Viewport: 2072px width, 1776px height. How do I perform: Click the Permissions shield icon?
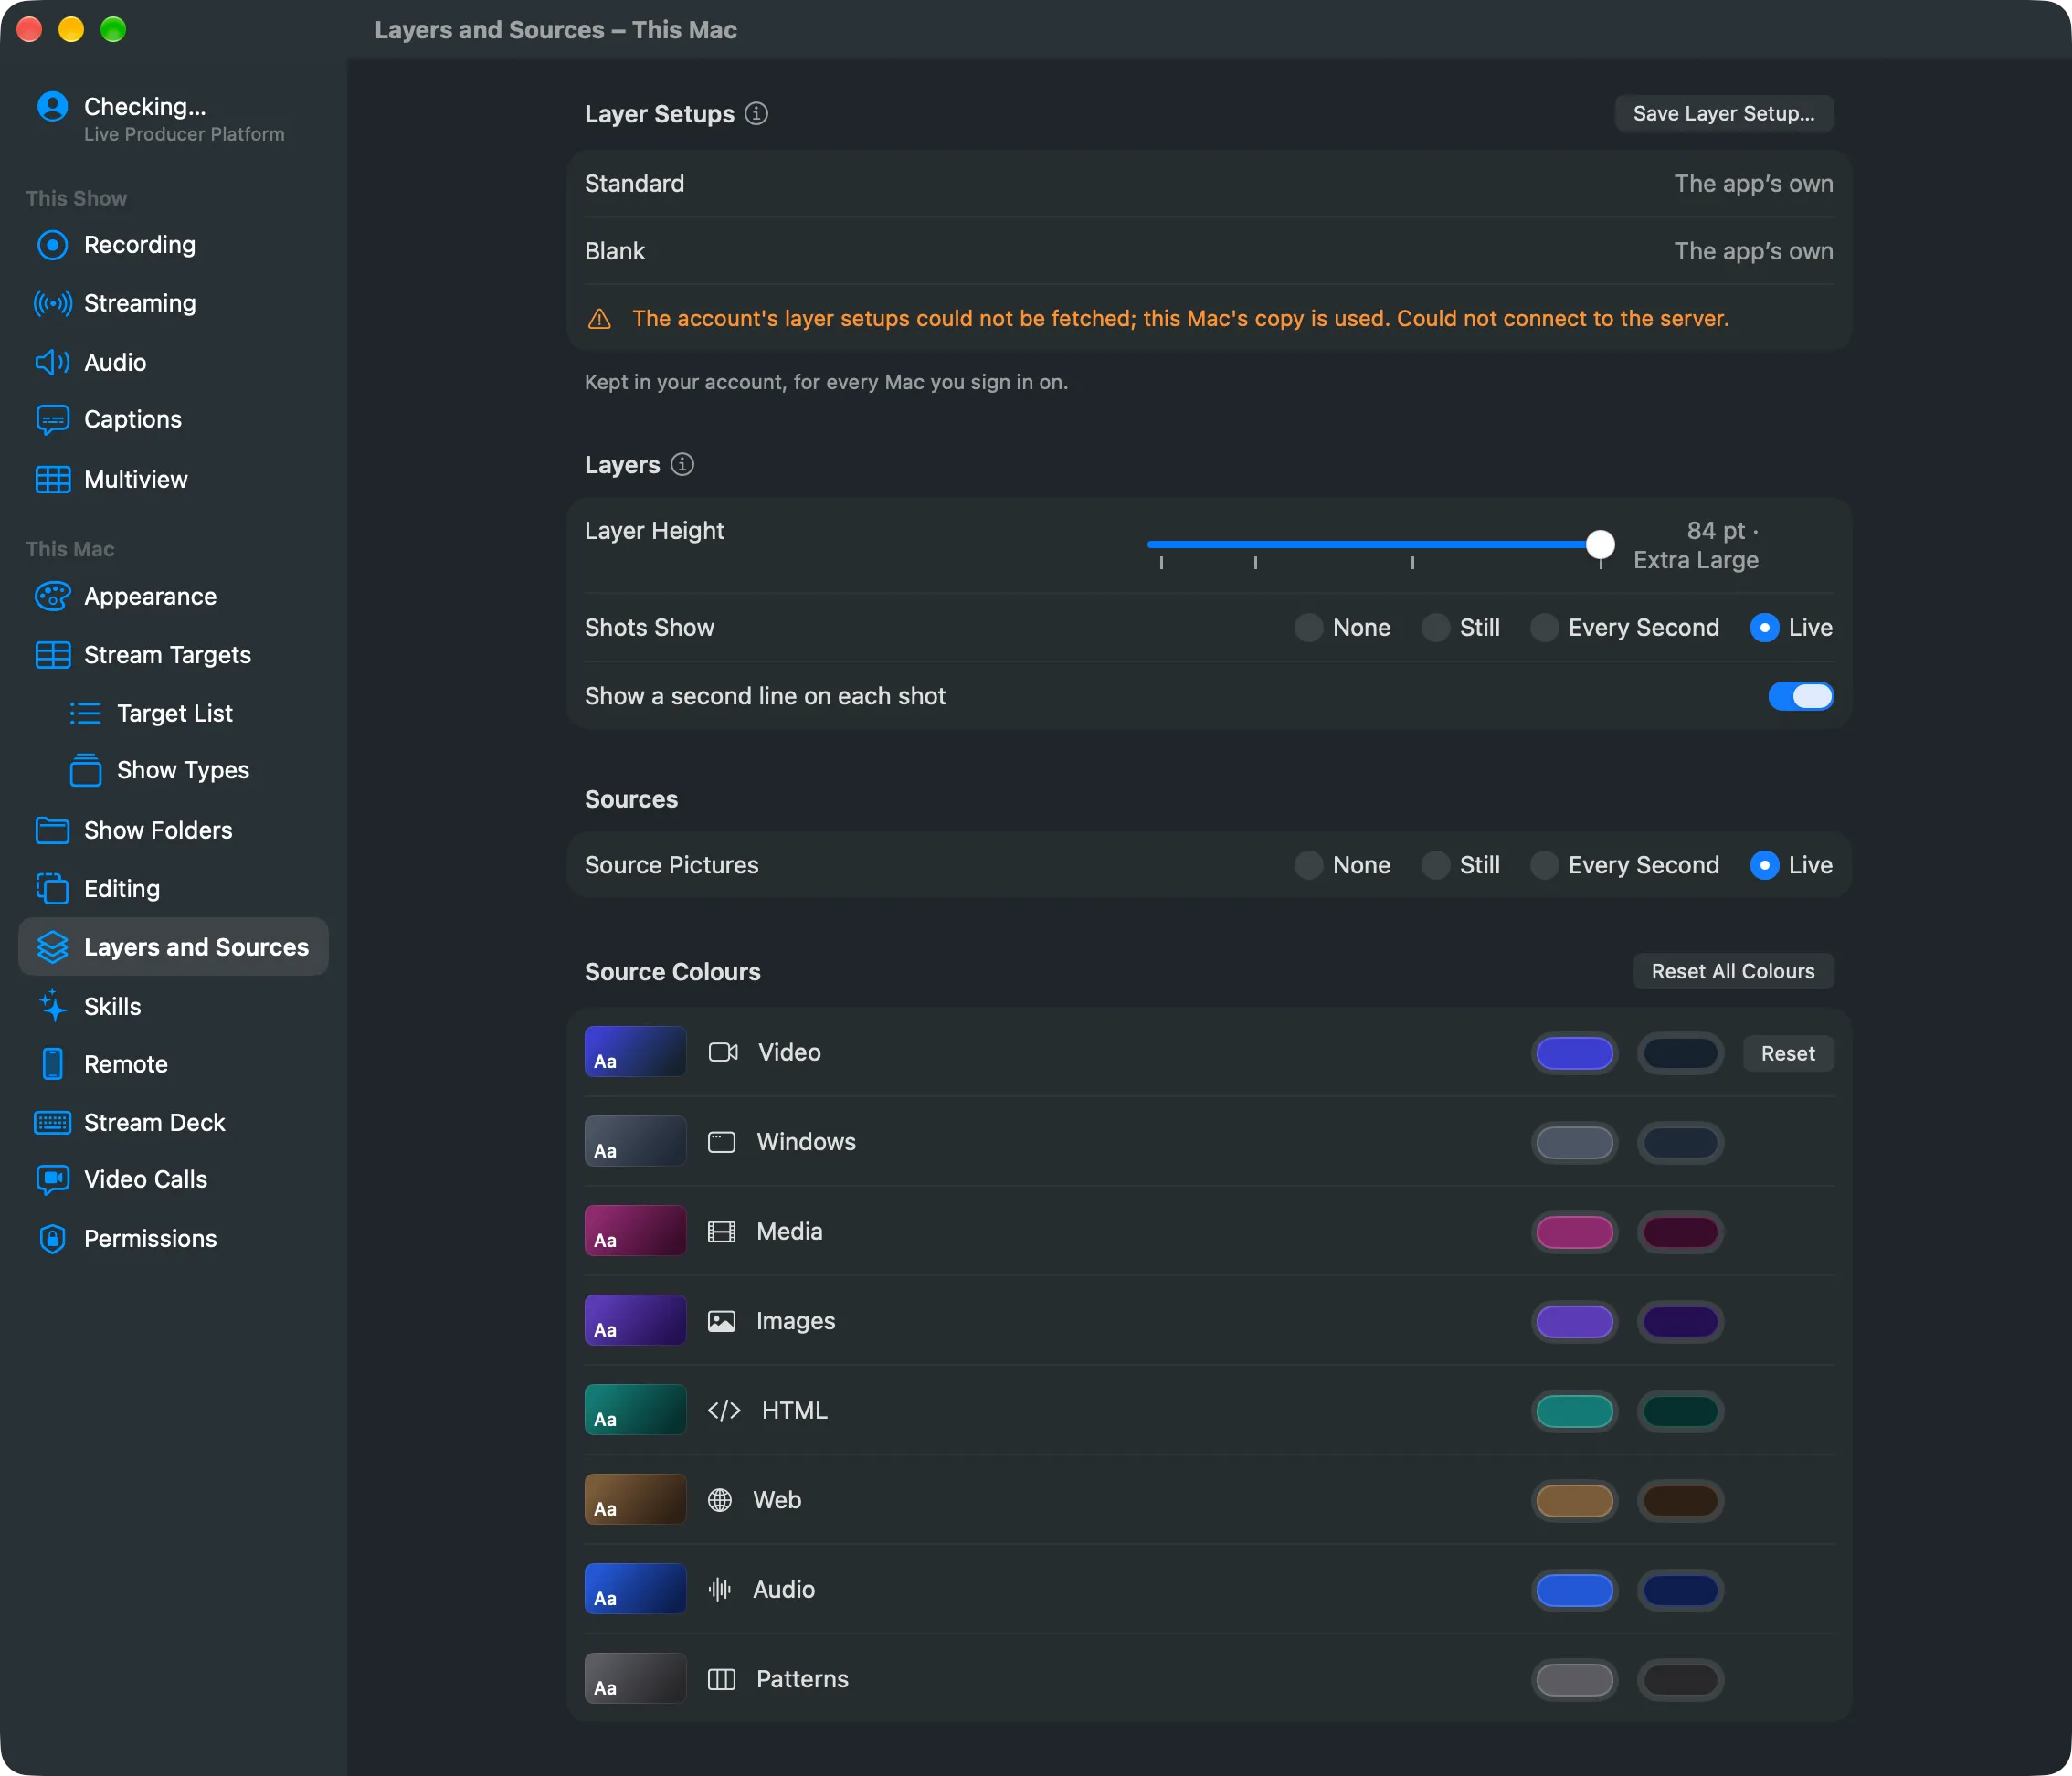(x=52, y=1239)
